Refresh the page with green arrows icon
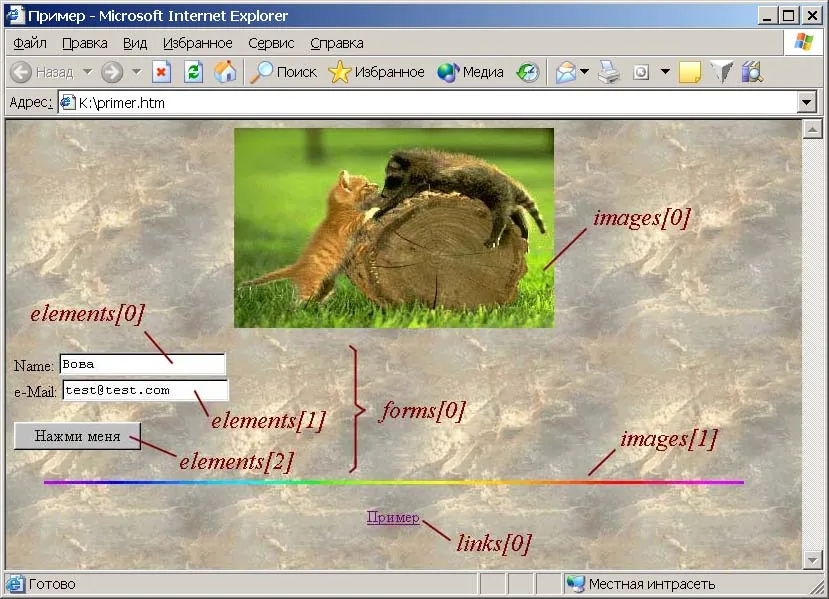The width and height of the screenshot is (829, 599). point(194,72)
